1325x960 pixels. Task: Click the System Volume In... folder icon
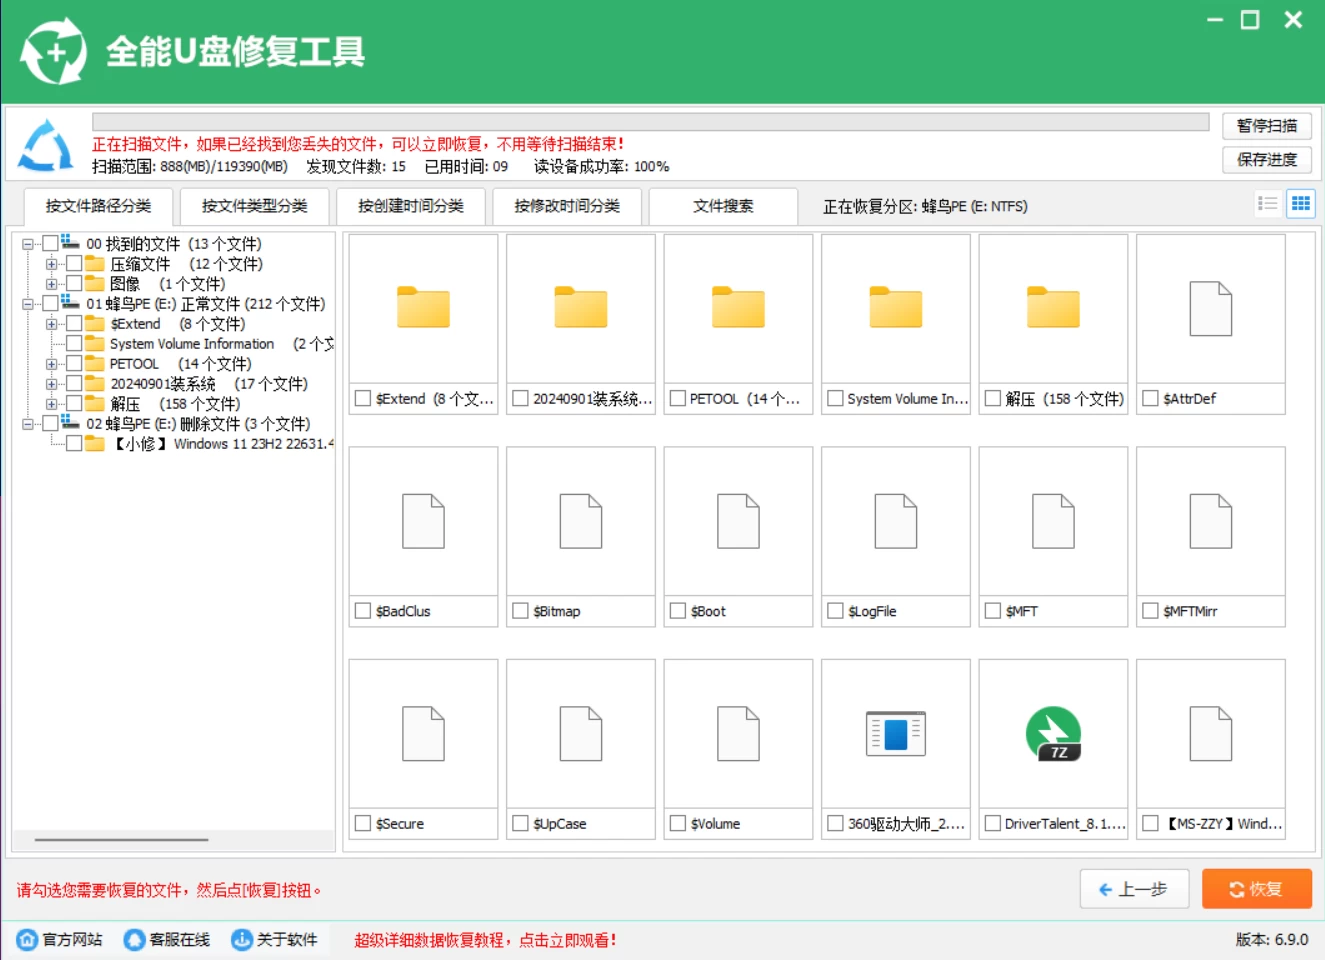(x=896, y=307)
